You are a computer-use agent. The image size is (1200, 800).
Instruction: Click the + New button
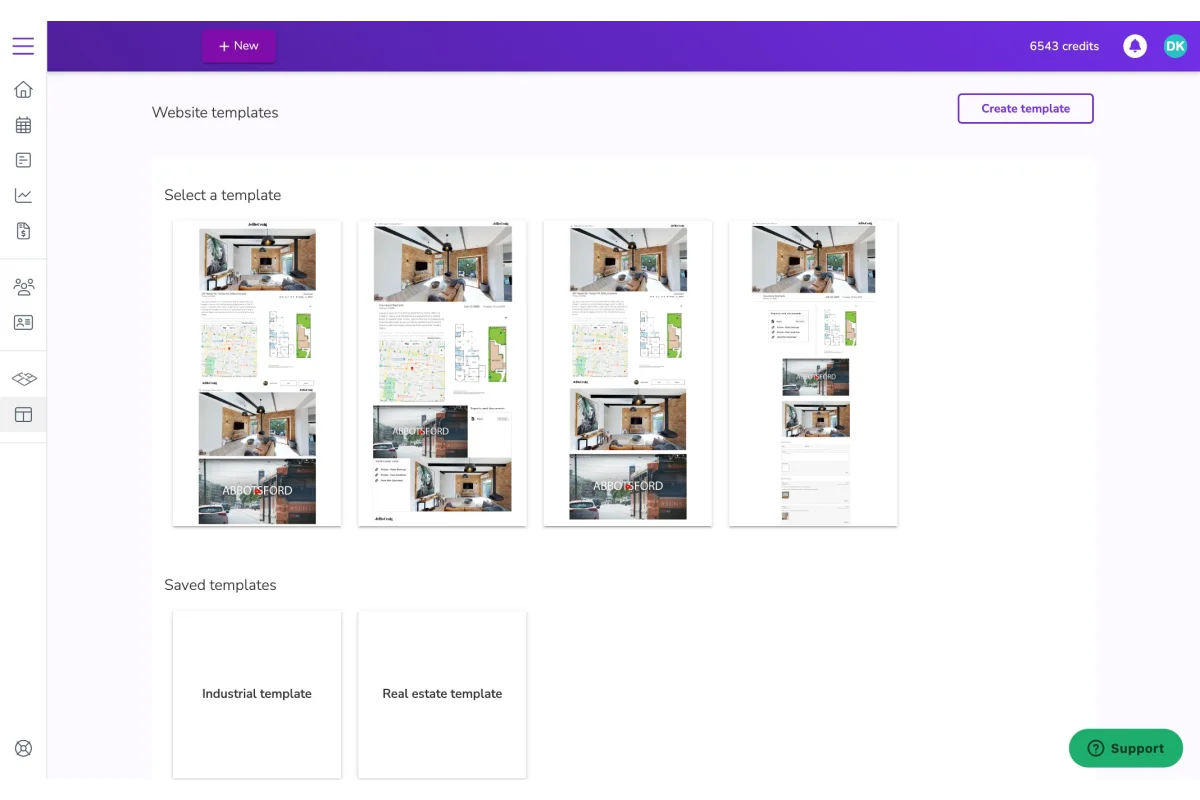tap(239, 46)
